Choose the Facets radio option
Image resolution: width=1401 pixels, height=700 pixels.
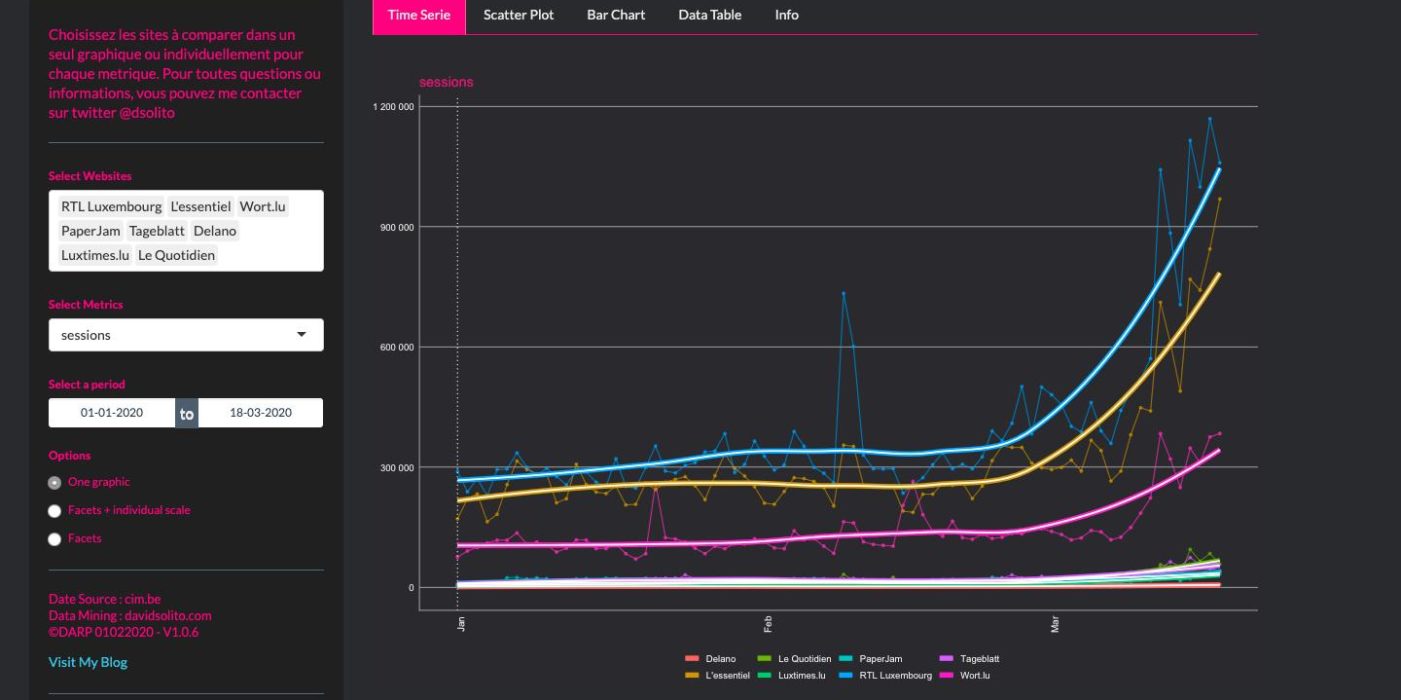55,539
